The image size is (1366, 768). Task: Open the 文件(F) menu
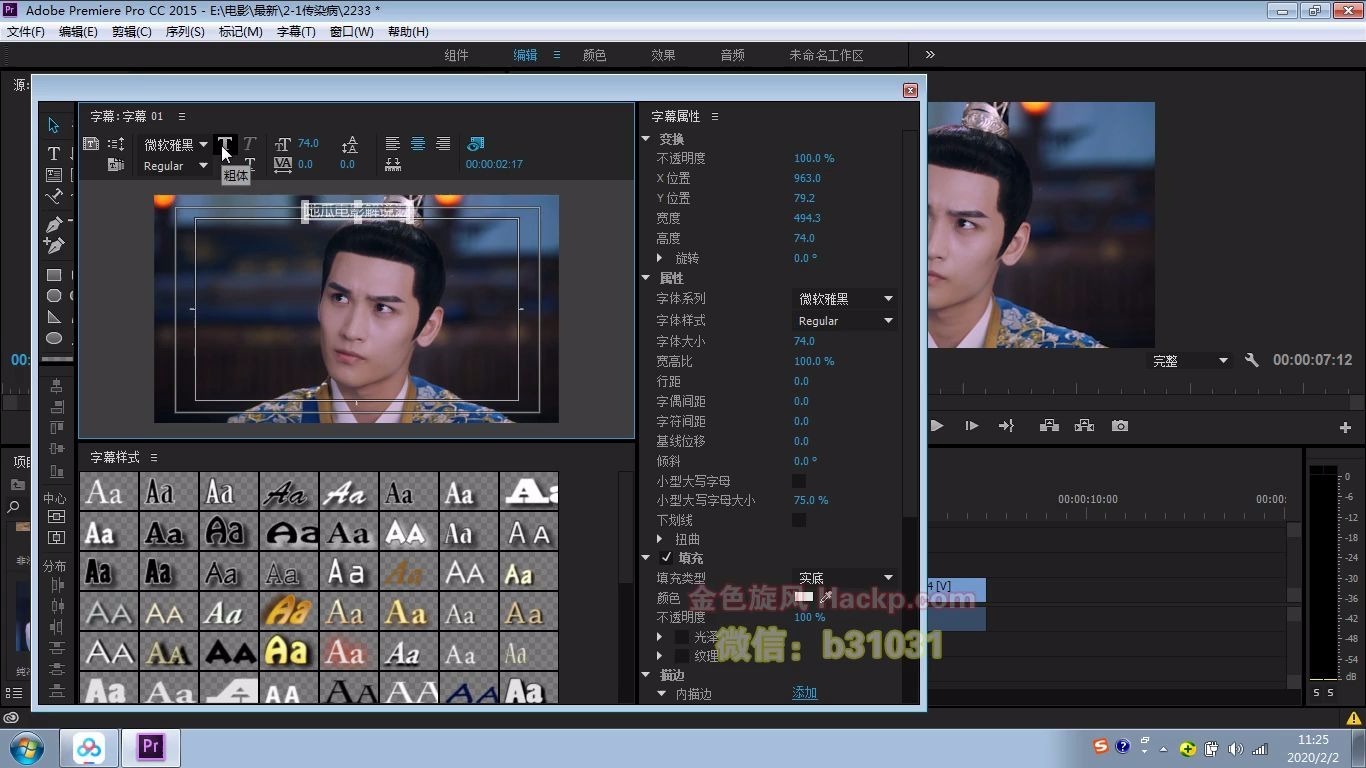(26, 32)
